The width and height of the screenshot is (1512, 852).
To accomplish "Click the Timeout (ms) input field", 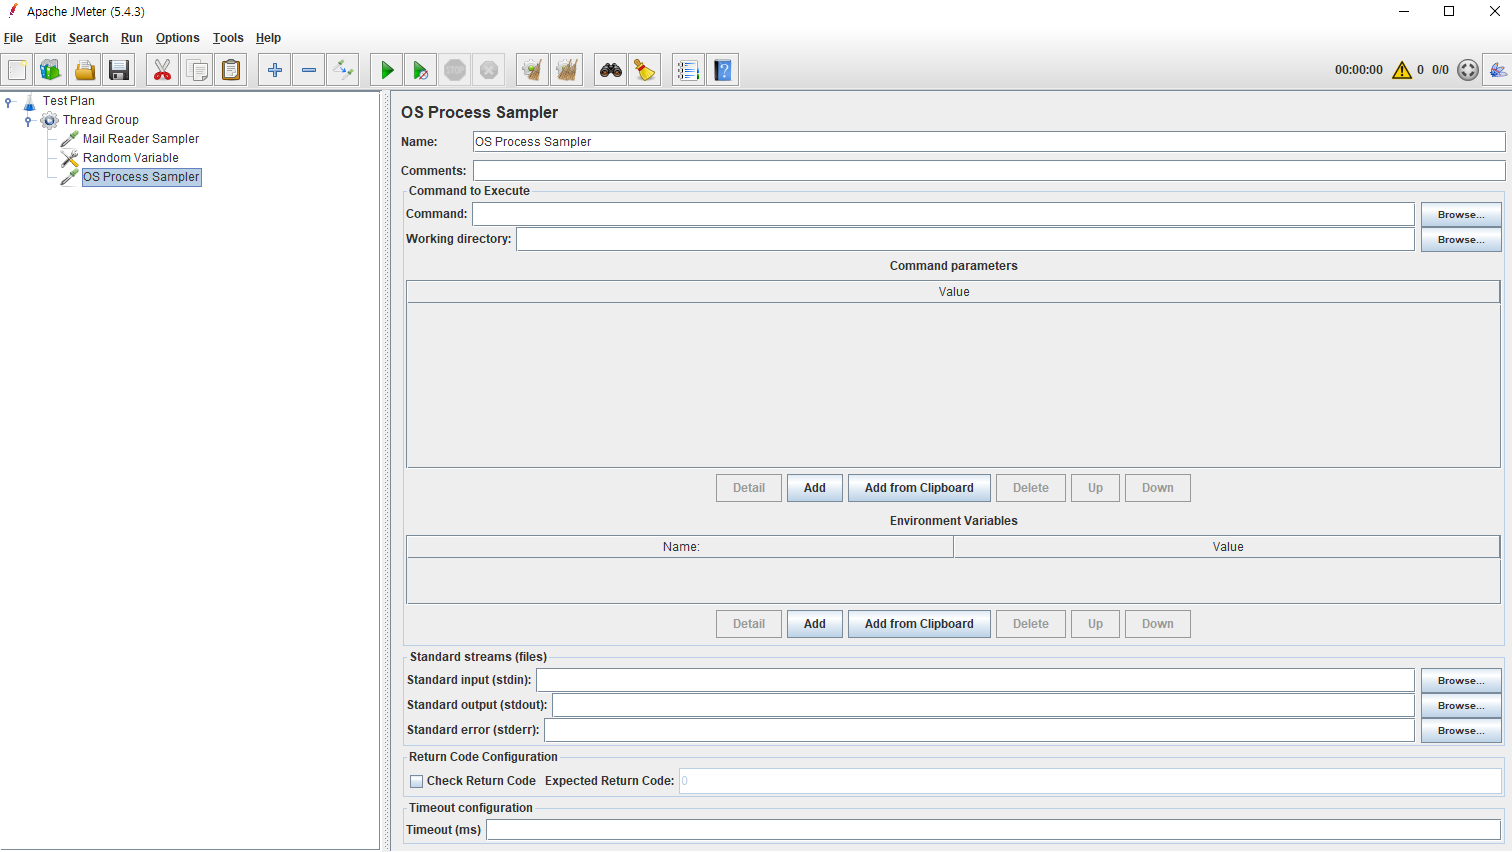I will pyautogui.click(x=993, y=830).
